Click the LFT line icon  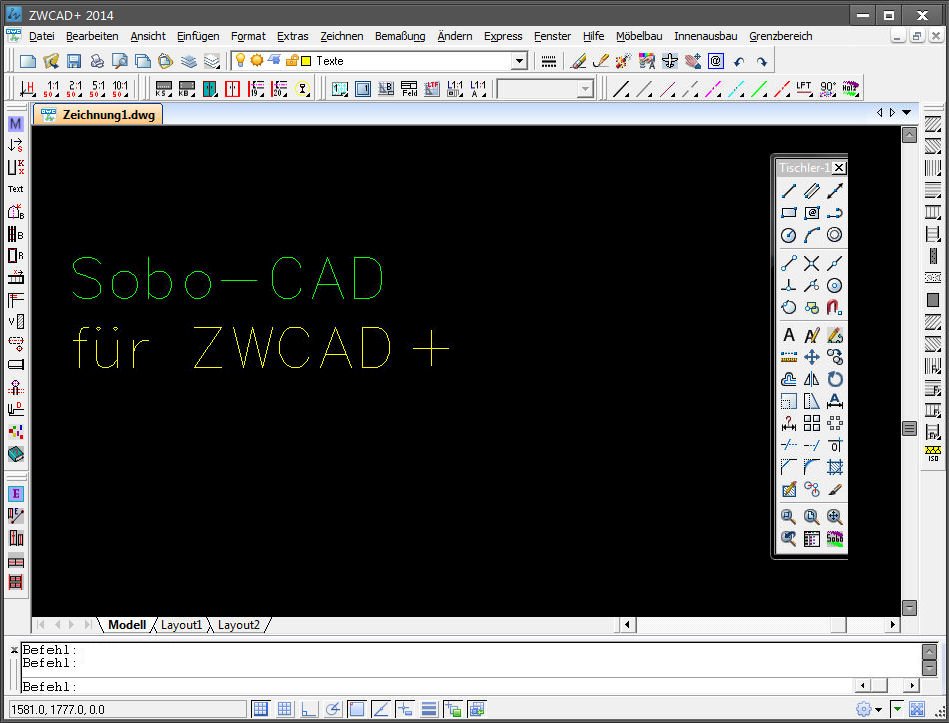click(804, 89)
